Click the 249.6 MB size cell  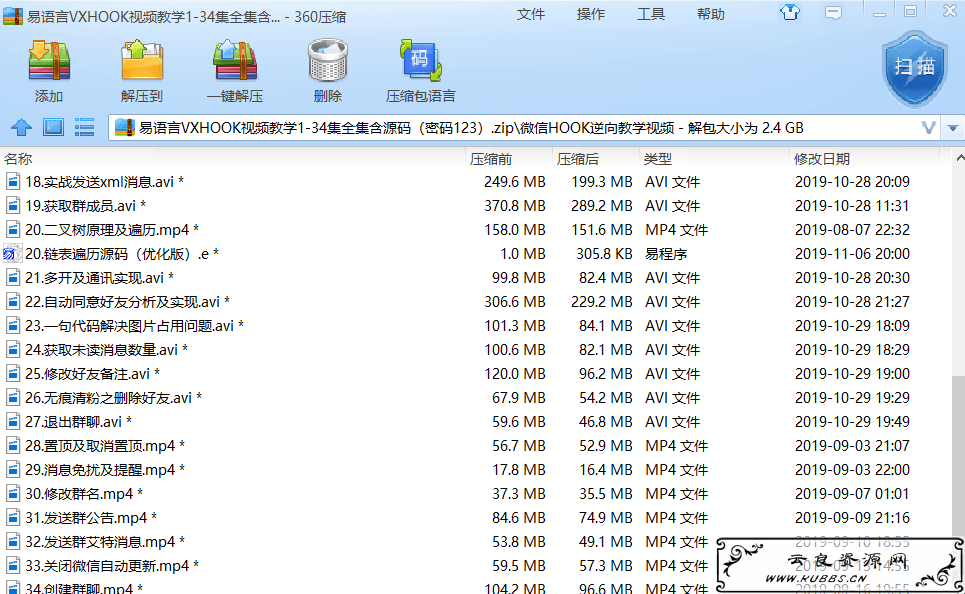tap(515, 182)
